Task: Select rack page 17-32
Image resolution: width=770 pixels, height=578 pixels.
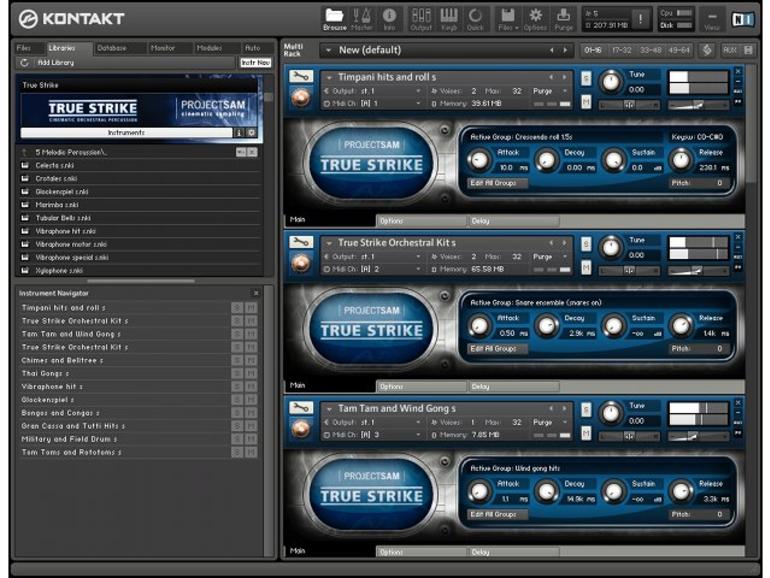Action: (x=622, y=50)
